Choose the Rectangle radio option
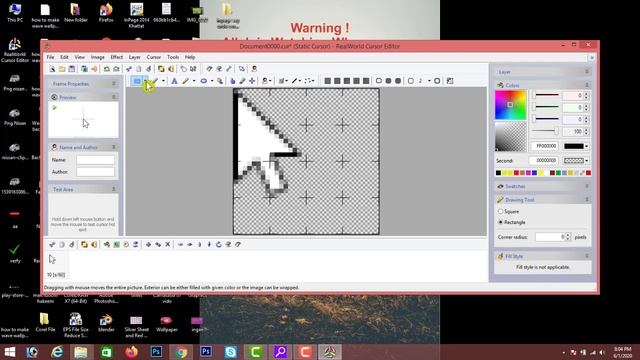Image resolution: width=640 pixels, height=360 pixels. click(500, 222)
